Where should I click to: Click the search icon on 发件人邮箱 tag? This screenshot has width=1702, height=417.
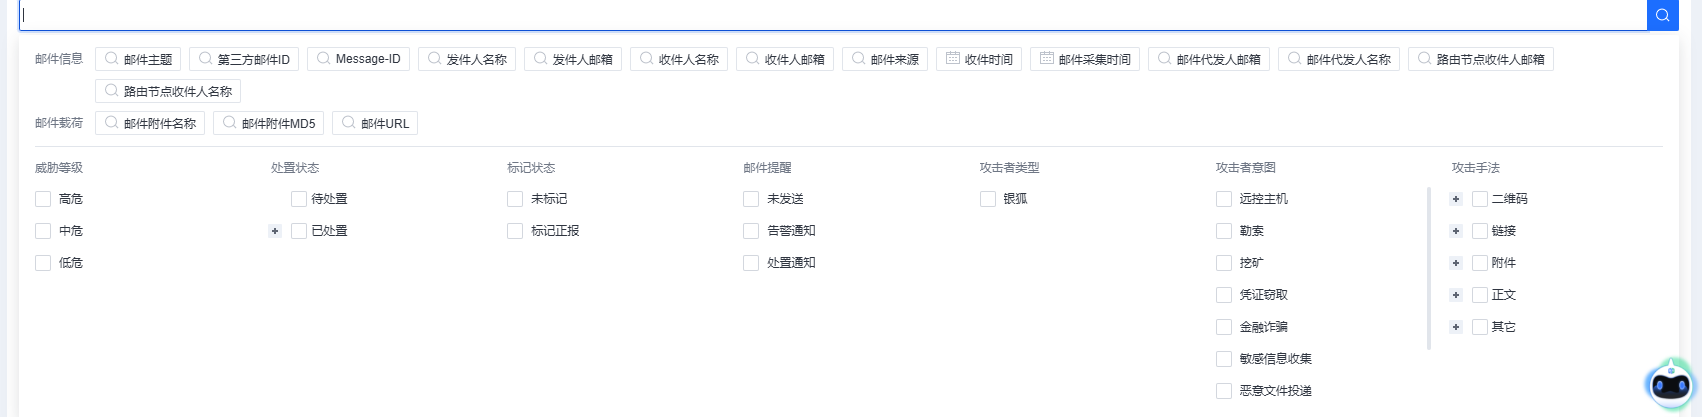(x=541, y=59)
